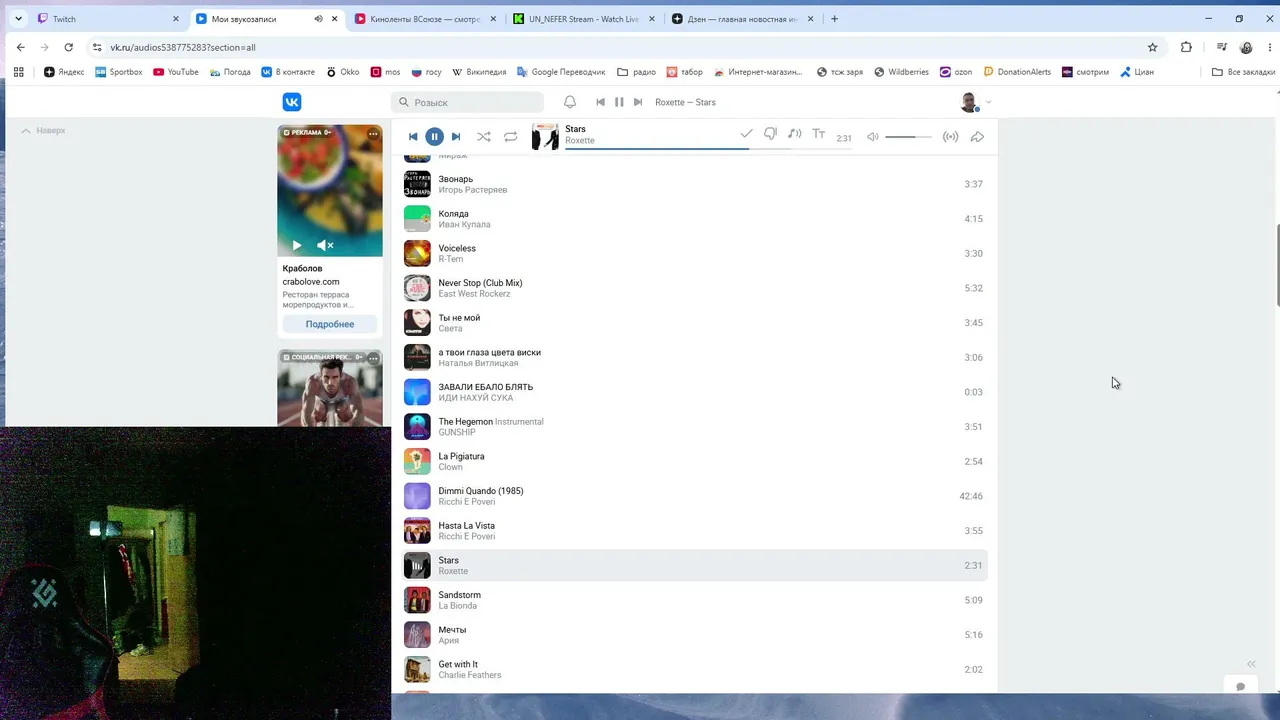This screenshot has height=720, width=1280.
Task: Go back in browser history
Action: pyautogui.click(x=21, y=47)
